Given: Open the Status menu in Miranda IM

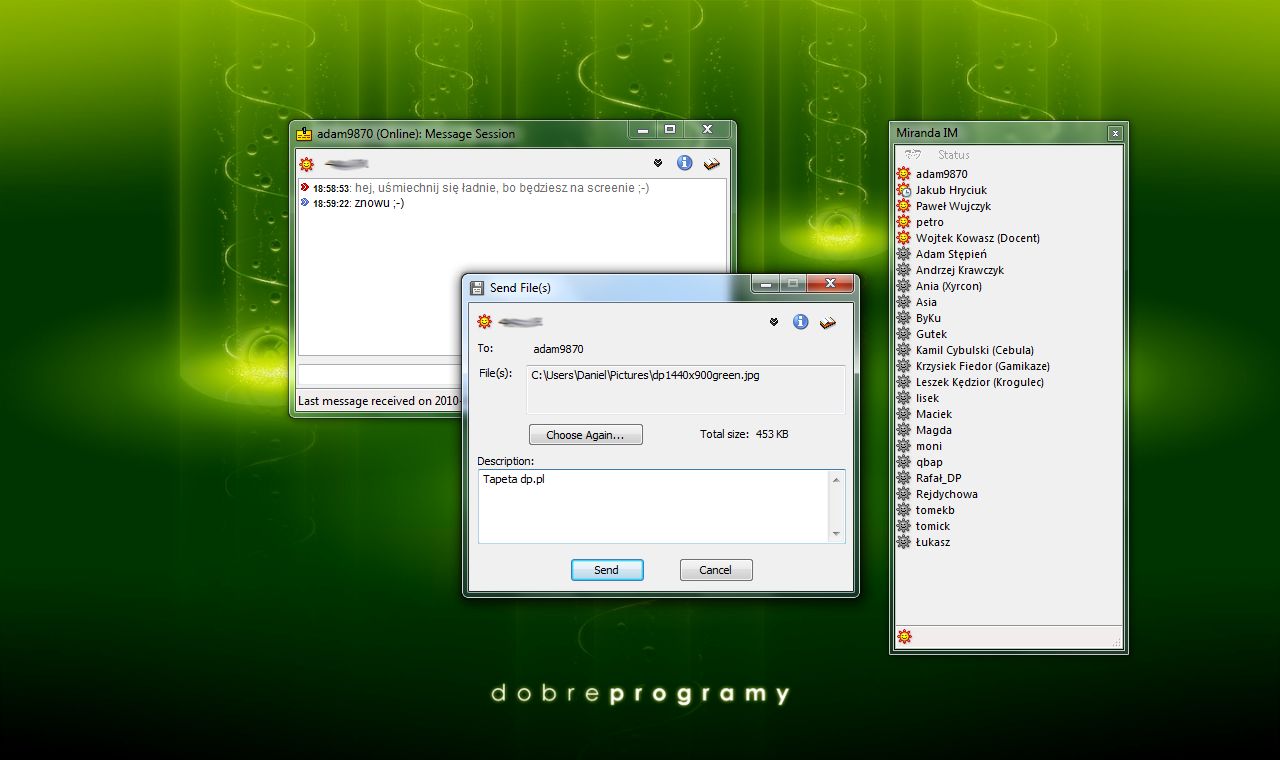Looking at the screenshot, I should [x=954, y=155].
